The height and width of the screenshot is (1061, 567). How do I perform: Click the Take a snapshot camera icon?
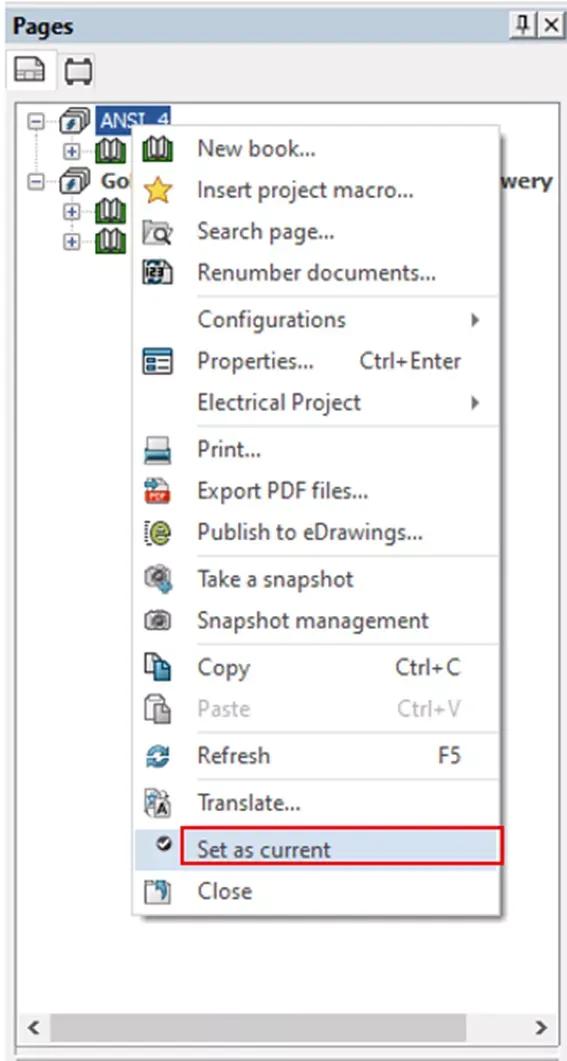(x=157, y=580)
